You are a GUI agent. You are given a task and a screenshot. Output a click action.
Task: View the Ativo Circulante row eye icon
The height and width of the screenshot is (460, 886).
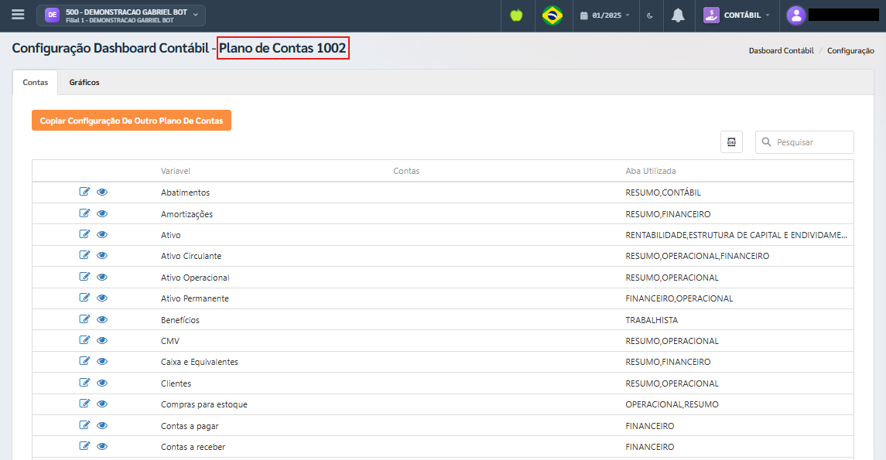click(x=102, y=255)
